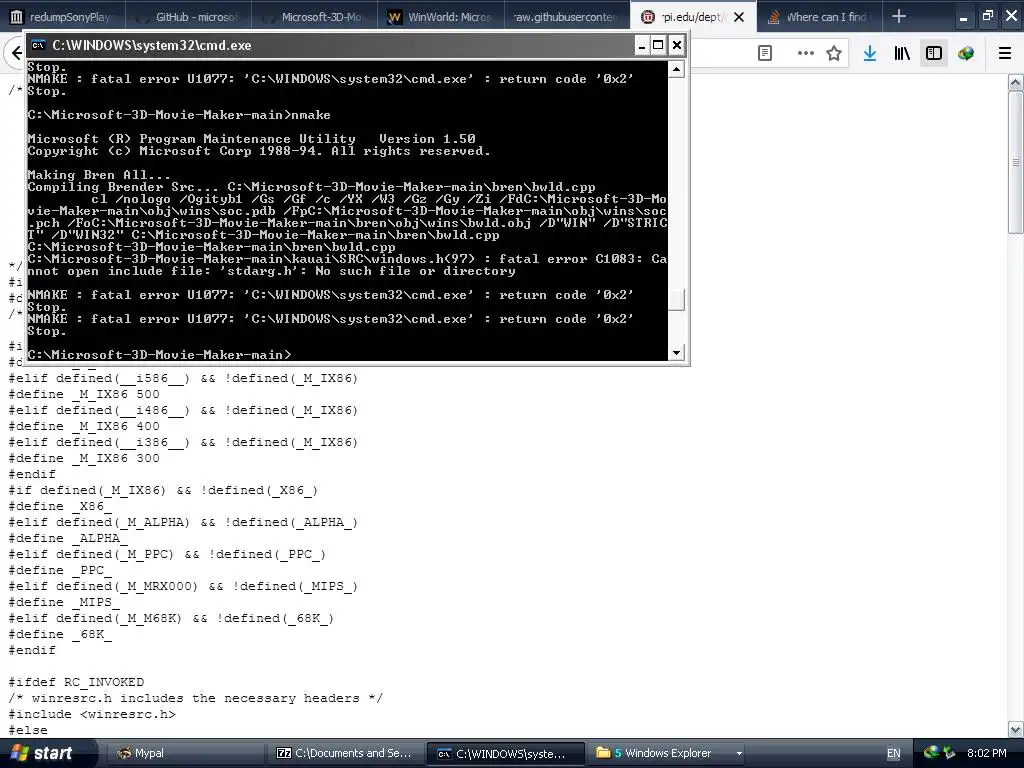Click the Stack Overflow tab favicon
The height and width of the screenshot is (768, 1024).
(x=773, y=17)
